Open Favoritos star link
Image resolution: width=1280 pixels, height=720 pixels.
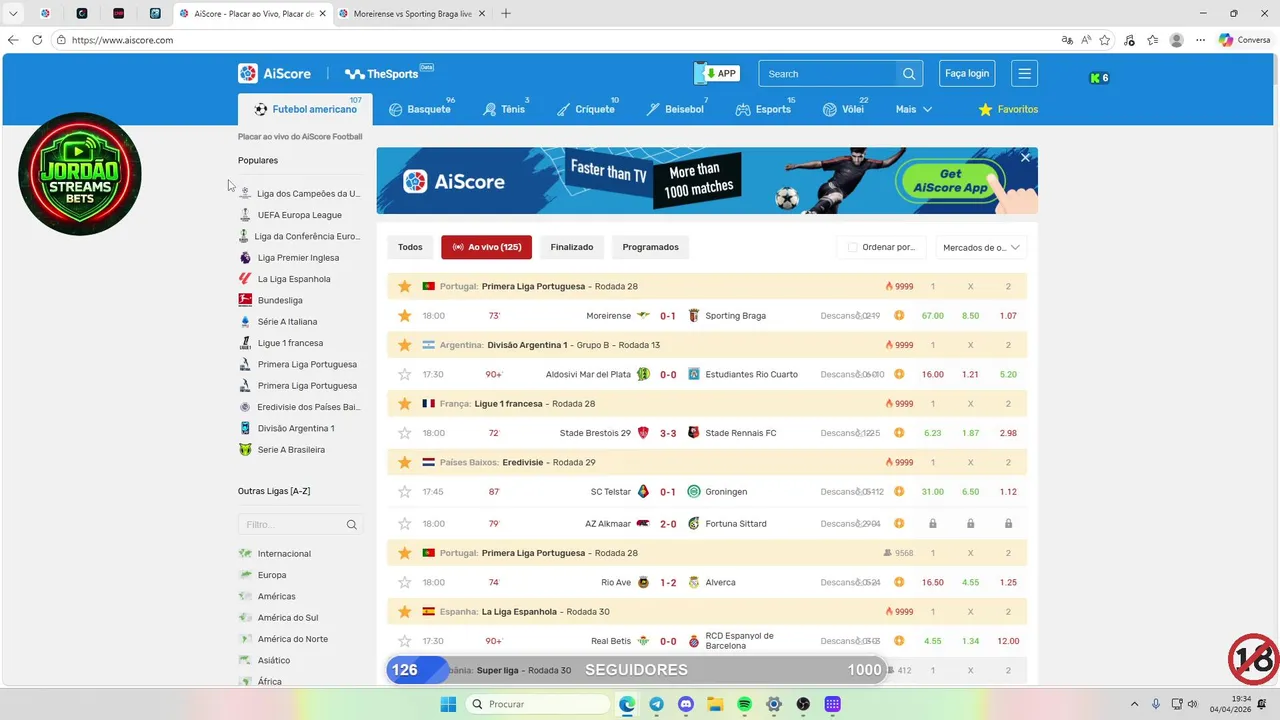pos(1008,109)
